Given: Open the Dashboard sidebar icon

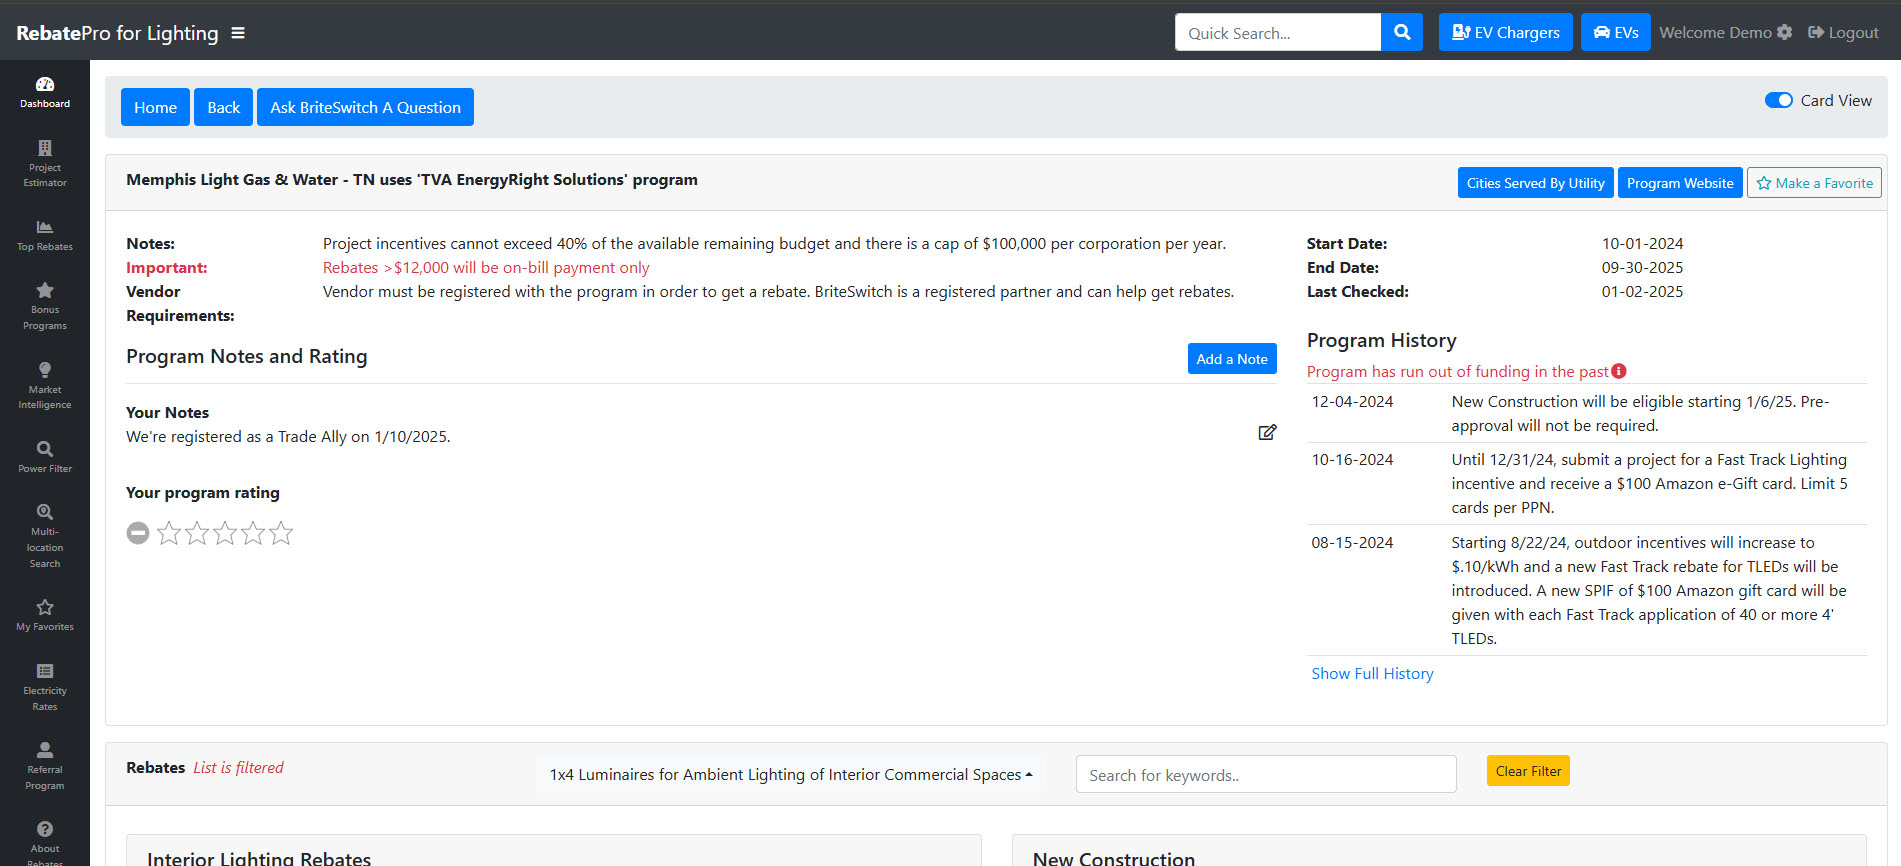Looking at the screenshot, I should point(45,92).
